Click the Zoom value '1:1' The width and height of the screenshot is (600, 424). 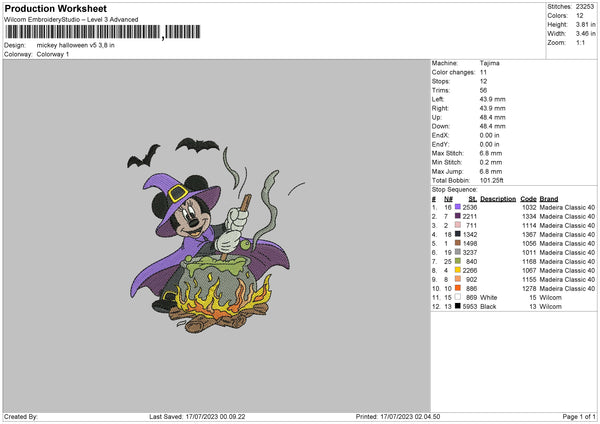tap(580, 42)
